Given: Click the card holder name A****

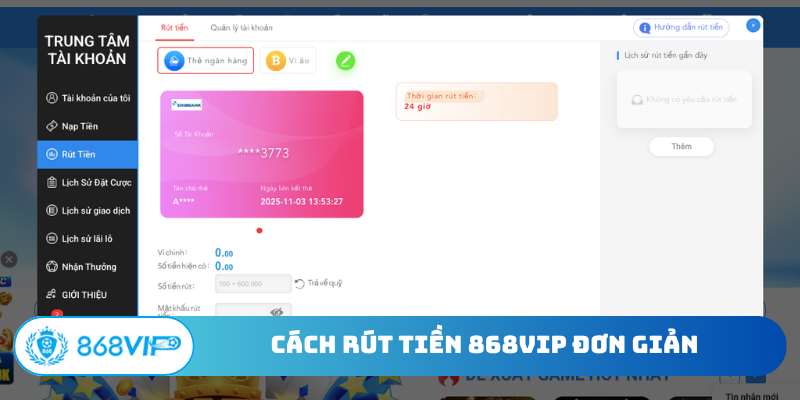Looking at the screenshot, I should tap(183, 202).
